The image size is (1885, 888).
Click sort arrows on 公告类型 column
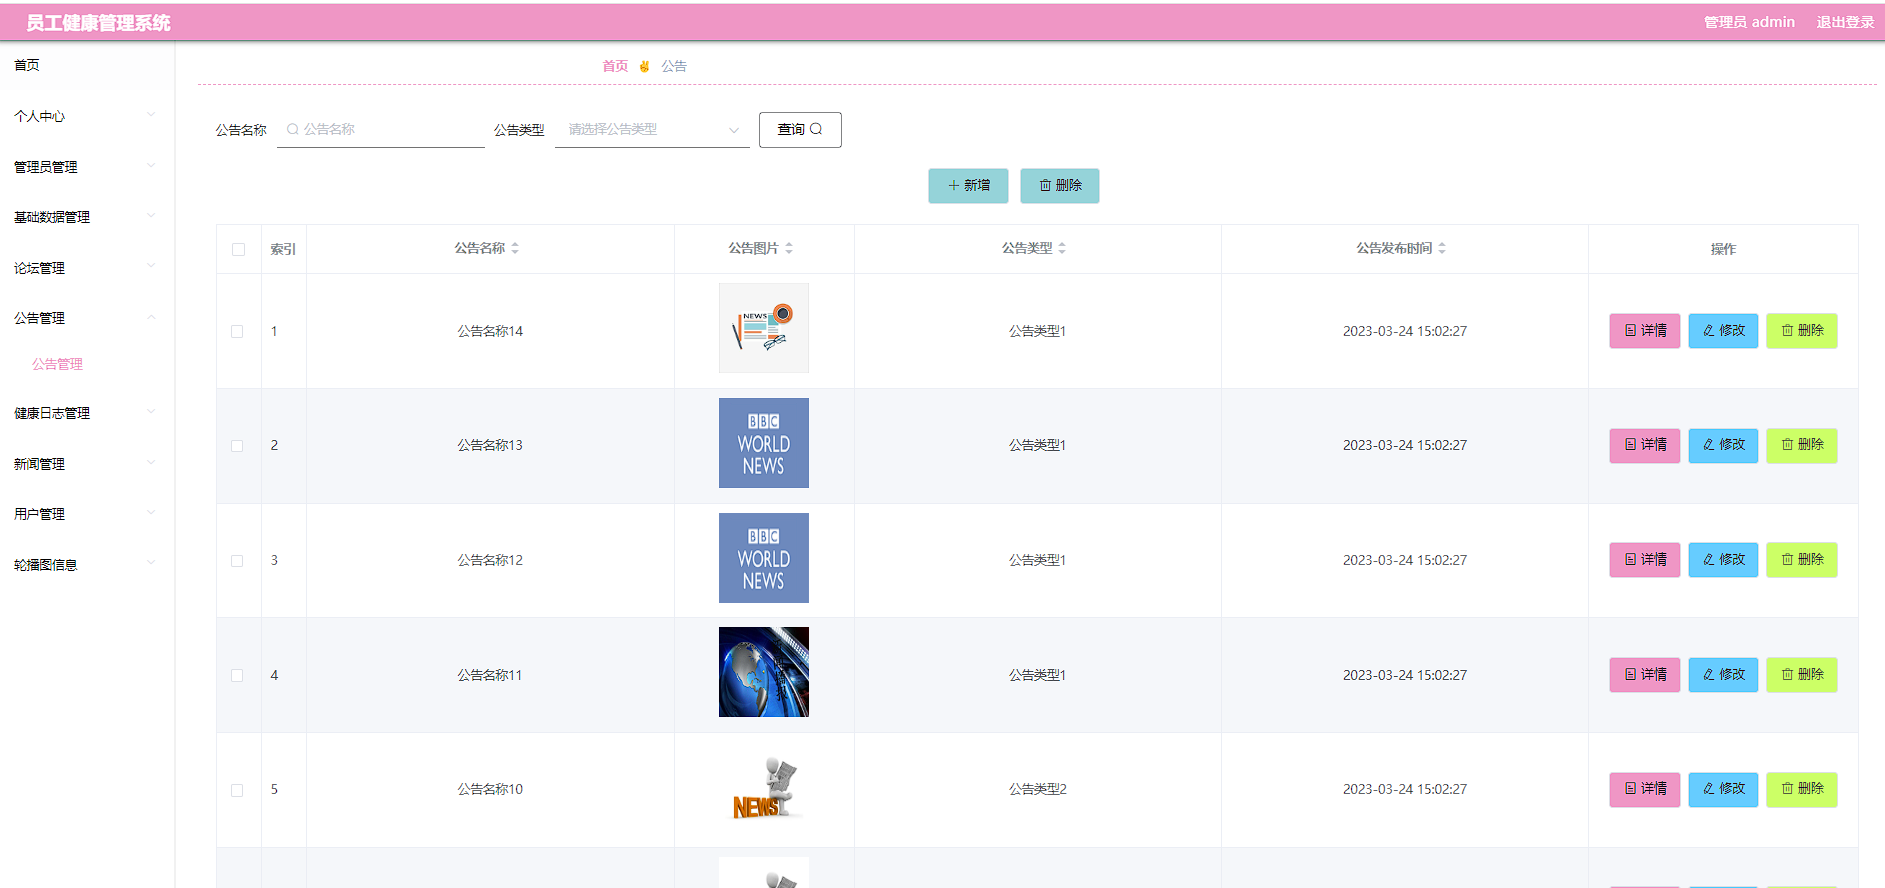tap(1062, 248)
